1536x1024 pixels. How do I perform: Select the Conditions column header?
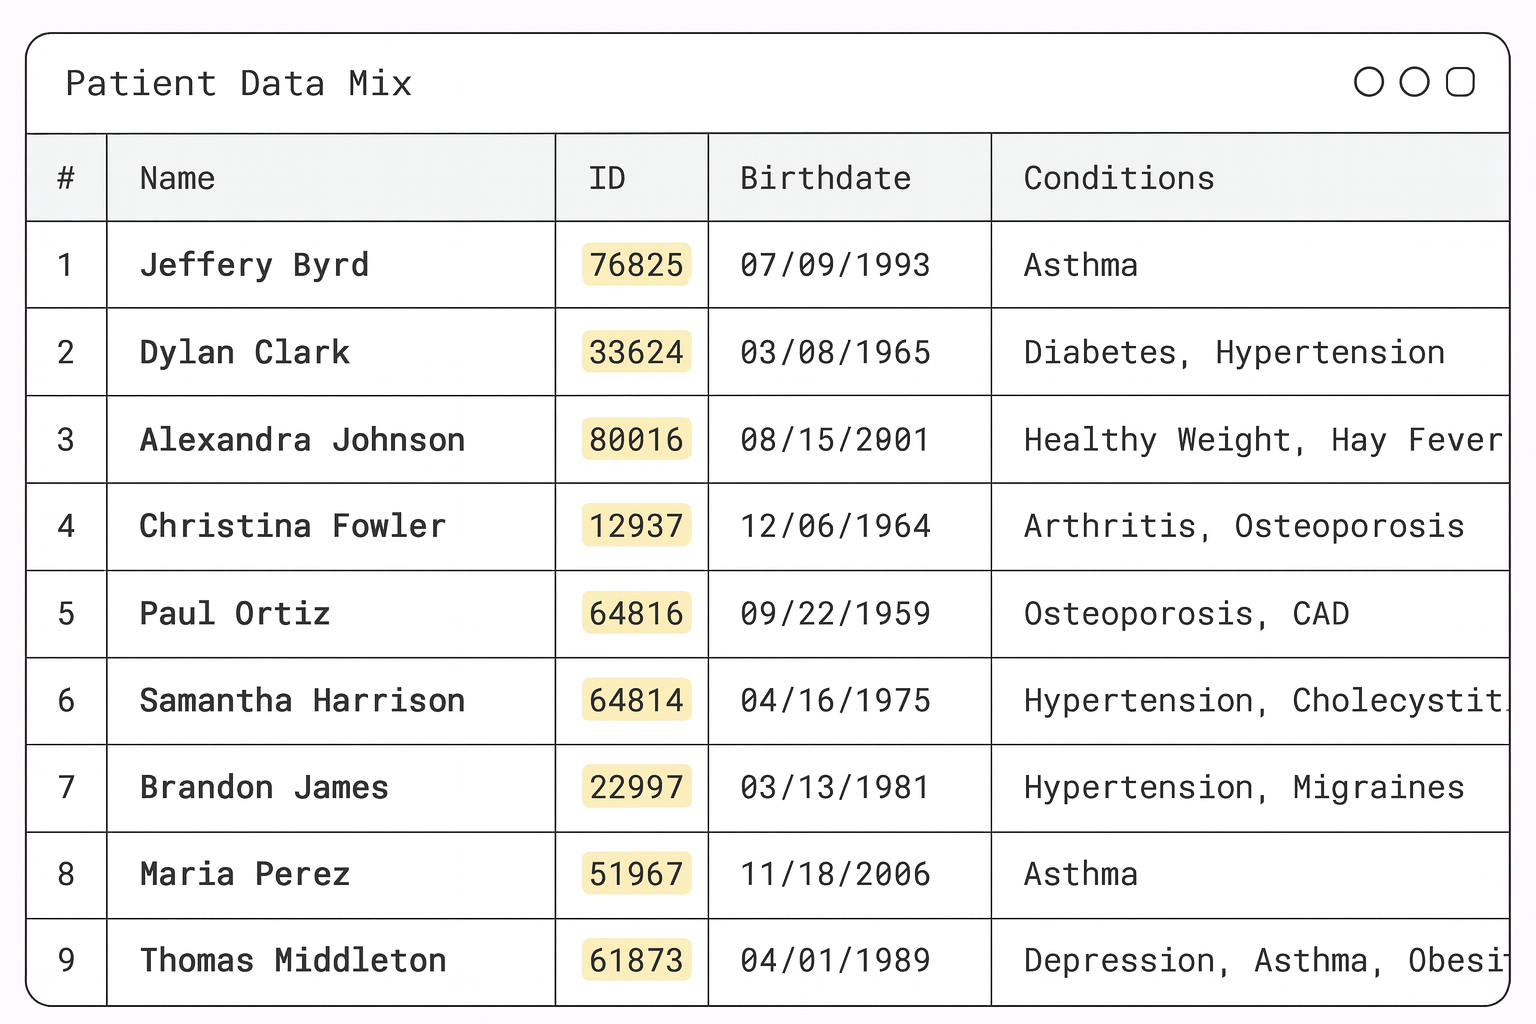click(1118, 178)
